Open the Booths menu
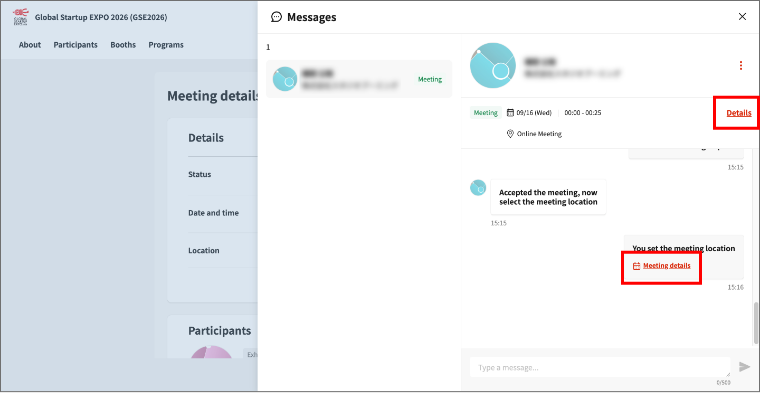760x393 pixels. point(123,45)
